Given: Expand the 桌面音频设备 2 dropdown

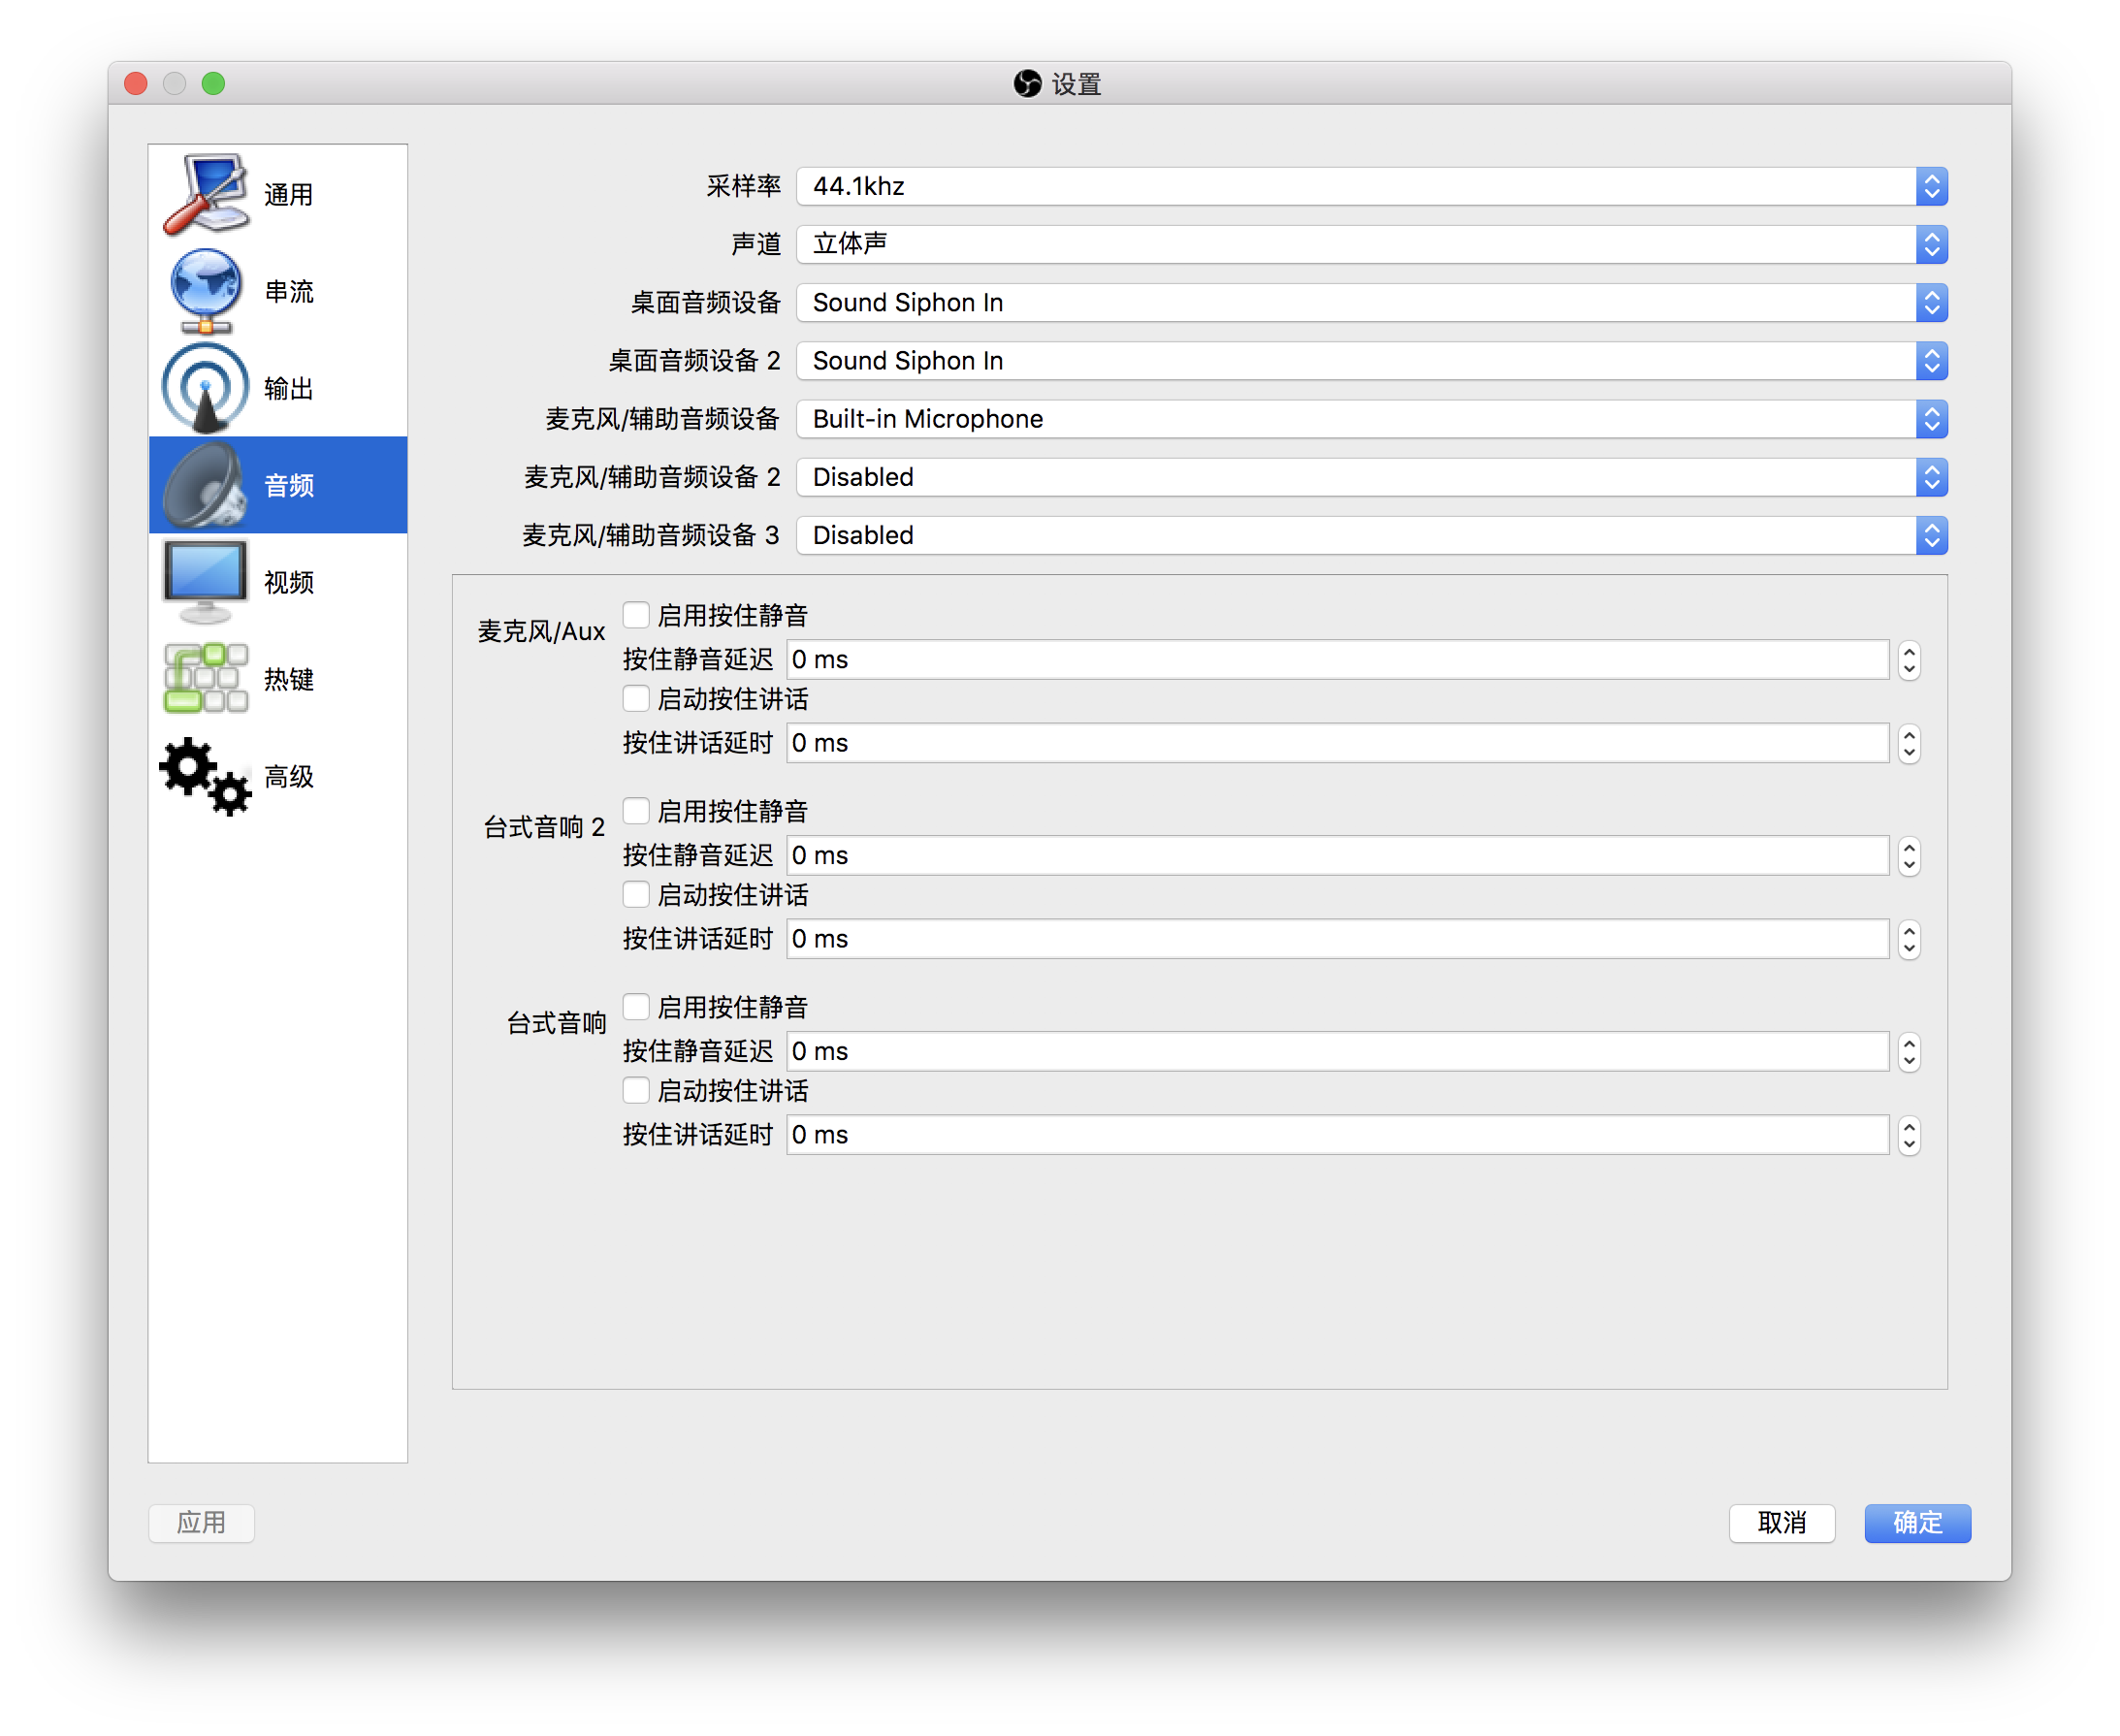Looking at the screenshot, I should click(1371, 360).
